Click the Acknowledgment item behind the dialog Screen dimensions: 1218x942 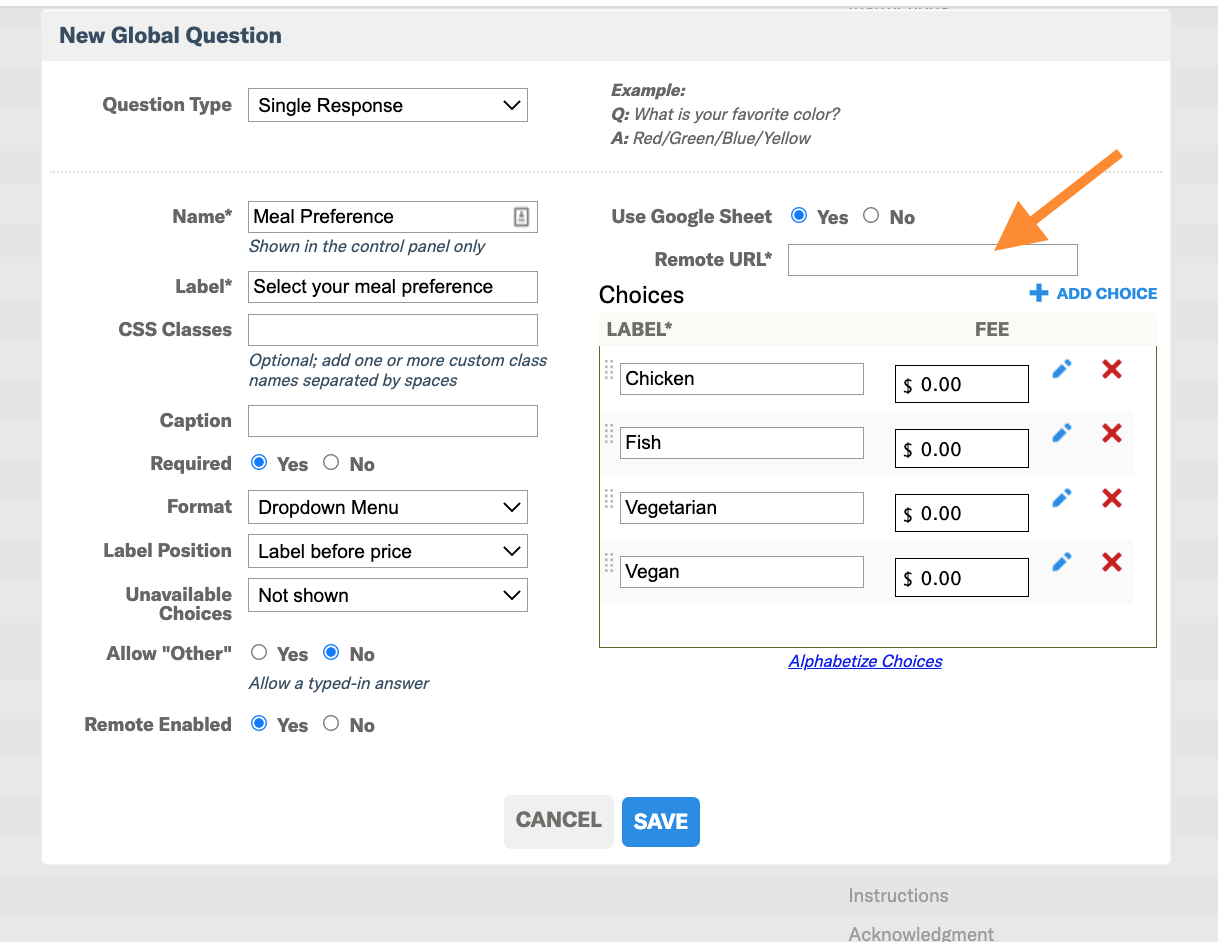pos(921,934)
